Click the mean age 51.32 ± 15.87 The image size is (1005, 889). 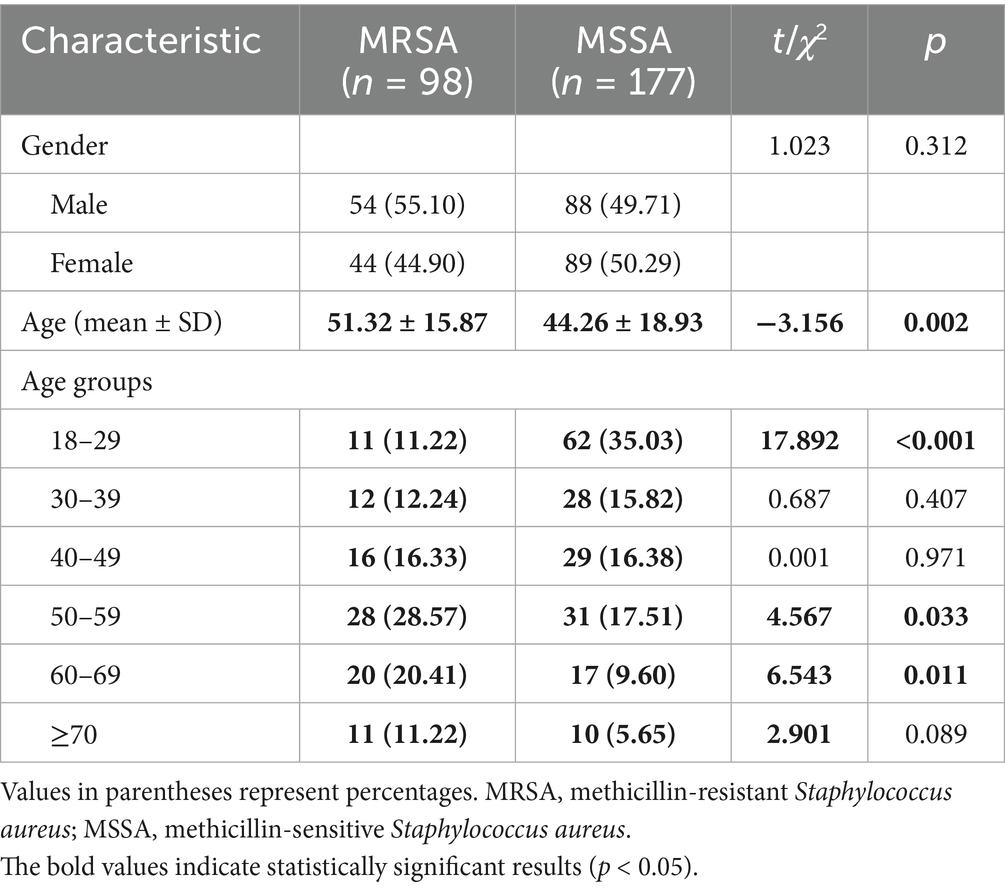[407, 323]
